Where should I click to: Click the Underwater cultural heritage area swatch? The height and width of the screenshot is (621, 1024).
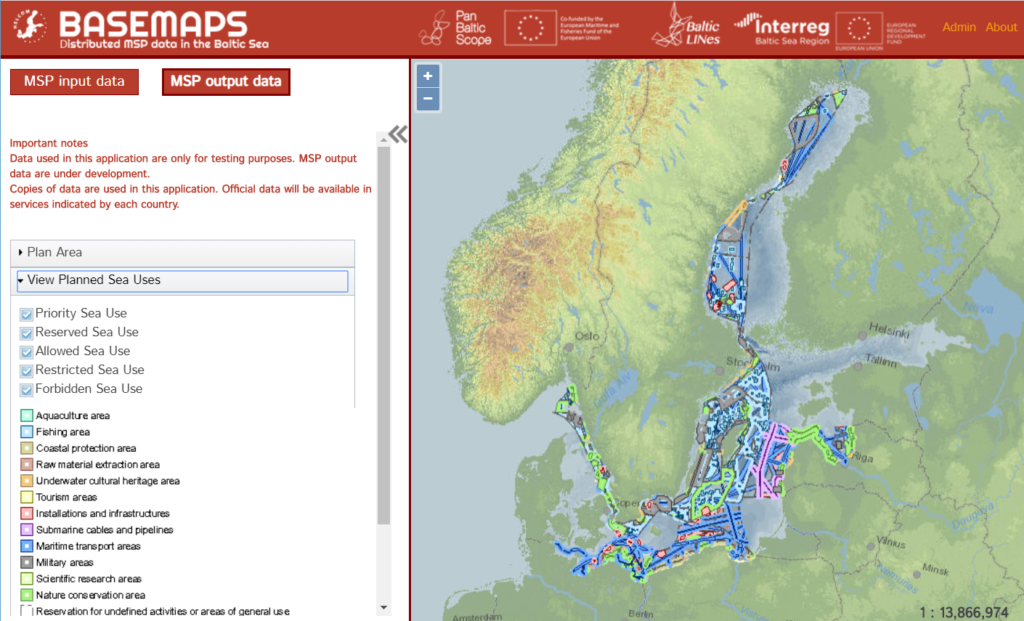pos(26,481)
